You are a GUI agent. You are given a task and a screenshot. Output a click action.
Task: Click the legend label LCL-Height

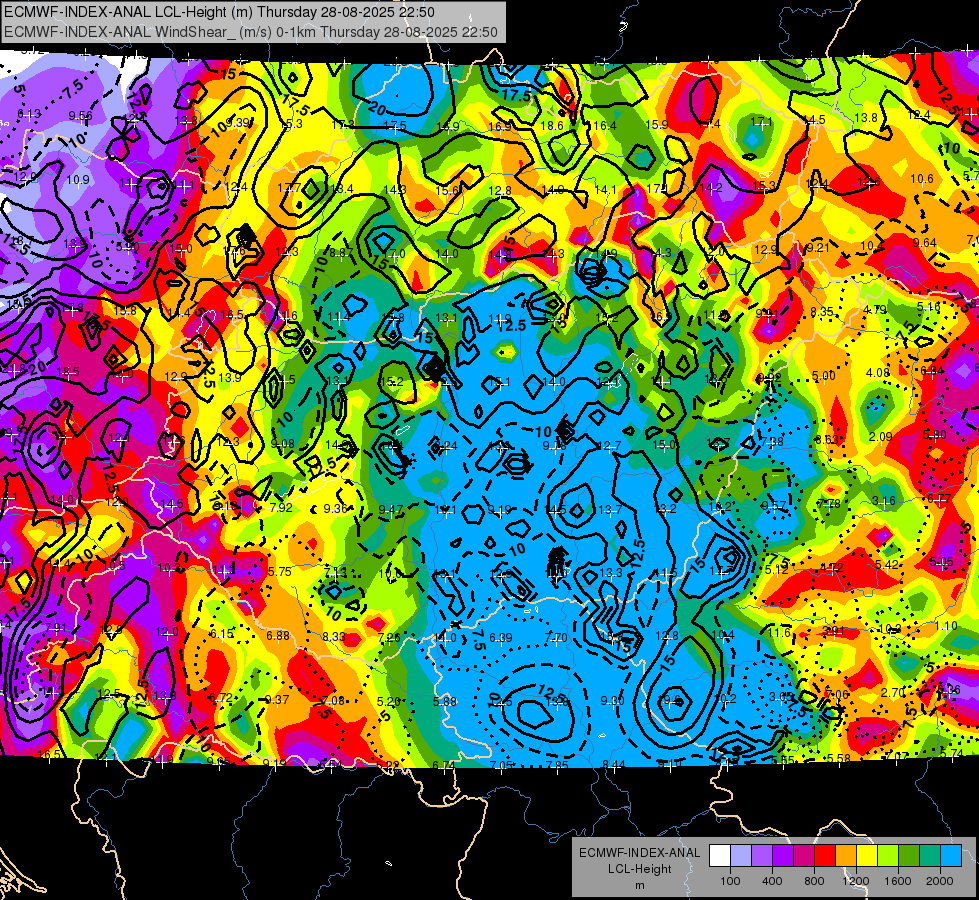click(x=639, y=869)
